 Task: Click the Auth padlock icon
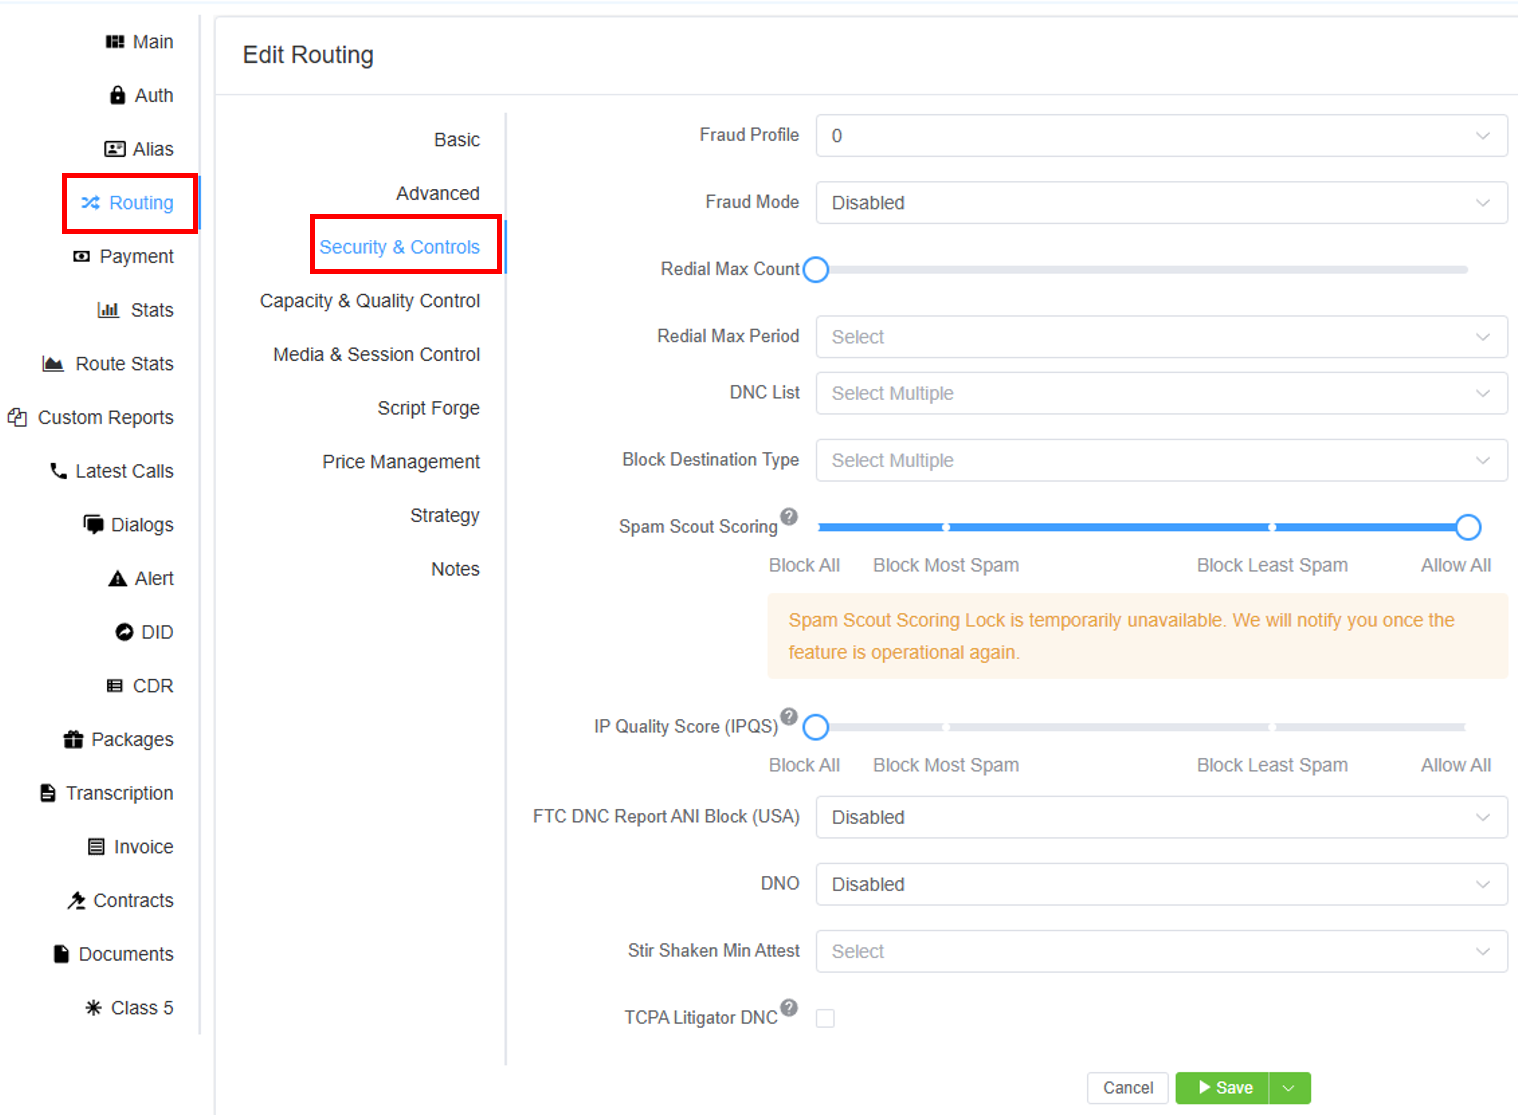tap(117, 95)
